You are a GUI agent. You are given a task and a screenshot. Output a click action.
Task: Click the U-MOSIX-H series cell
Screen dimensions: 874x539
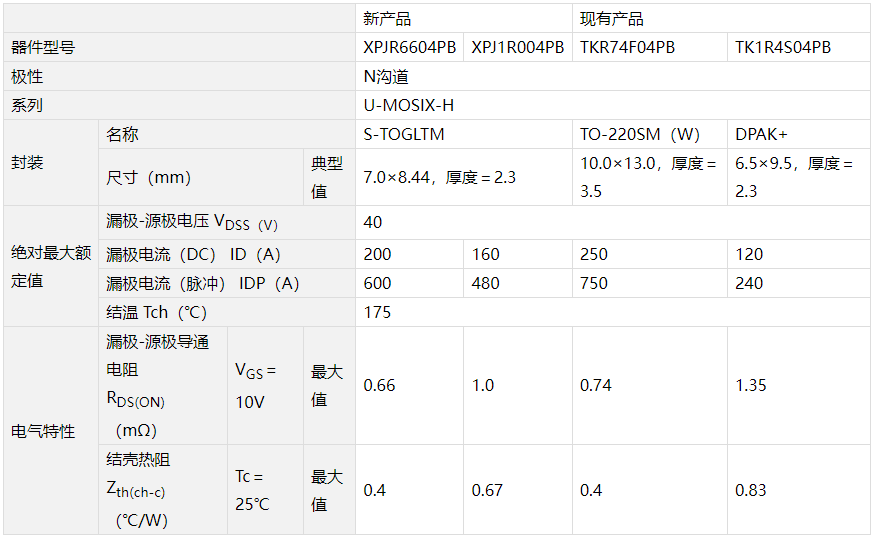point(613,105)
